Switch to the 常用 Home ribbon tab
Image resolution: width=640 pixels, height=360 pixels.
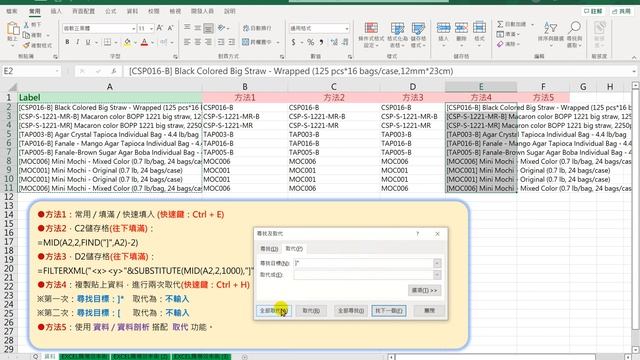tap(35, 11)
